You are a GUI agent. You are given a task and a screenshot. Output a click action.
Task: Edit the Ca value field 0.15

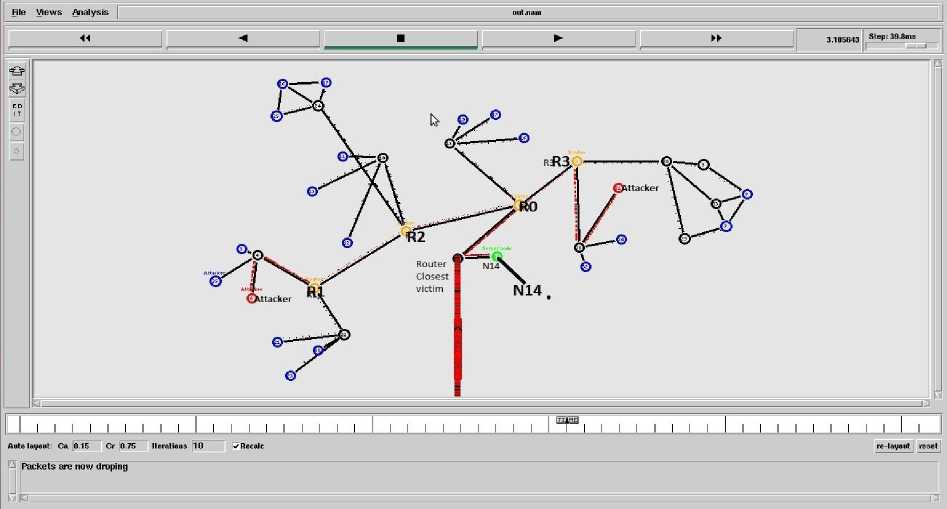86,446
